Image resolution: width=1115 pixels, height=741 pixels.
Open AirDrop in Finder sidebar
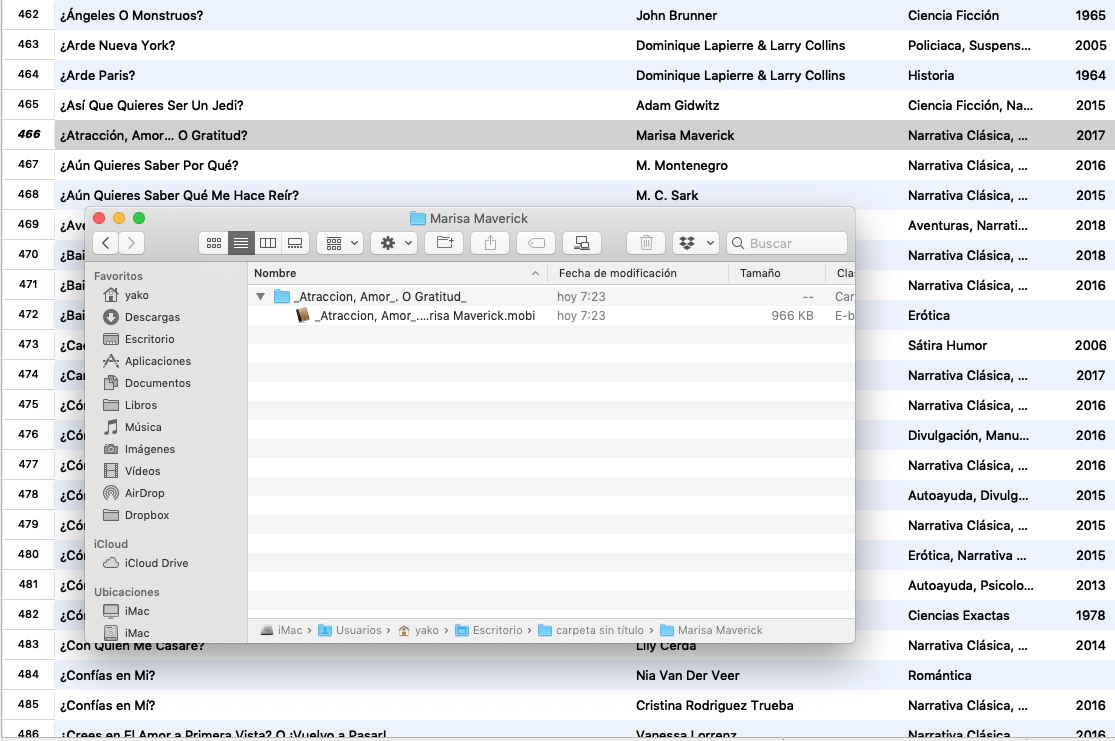point(134,494)
